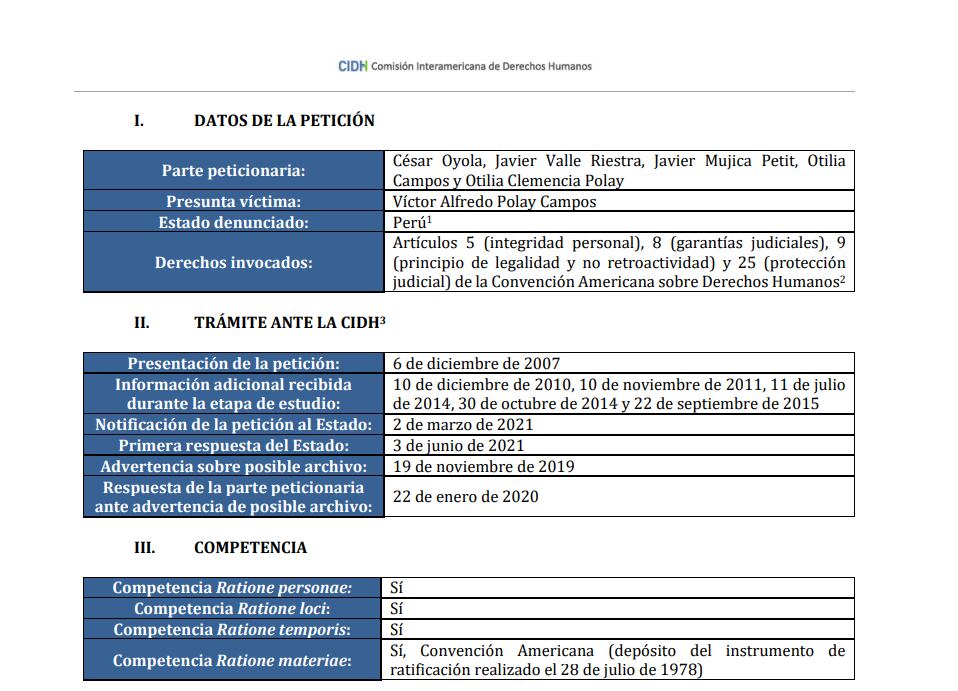
Task: Click the date '3 de junio de 2021'
Action: (458, 446)
